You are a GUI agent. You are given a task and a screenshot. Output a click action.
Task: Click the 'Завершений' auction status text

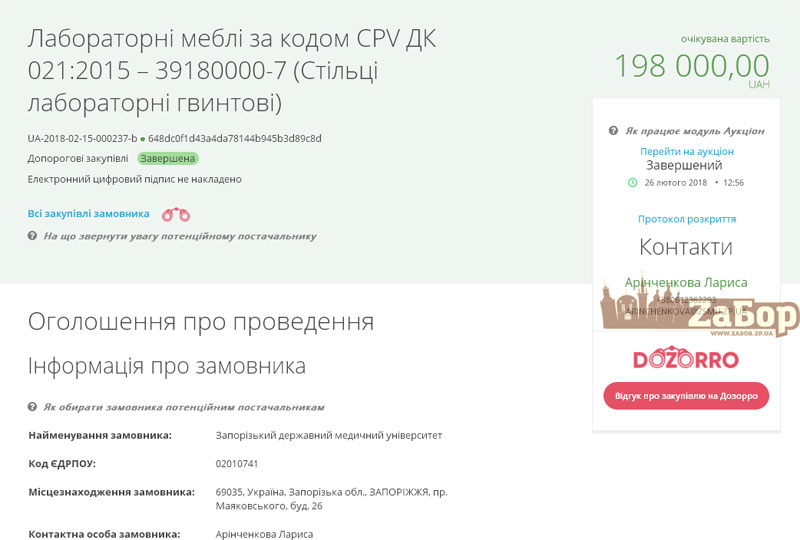[684, 165]
